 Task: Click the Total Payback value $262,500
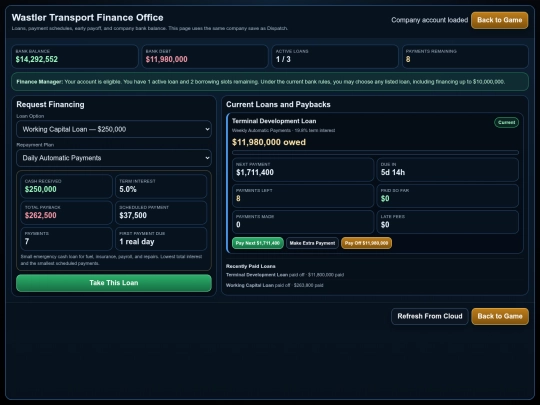[x=40, y=215]
